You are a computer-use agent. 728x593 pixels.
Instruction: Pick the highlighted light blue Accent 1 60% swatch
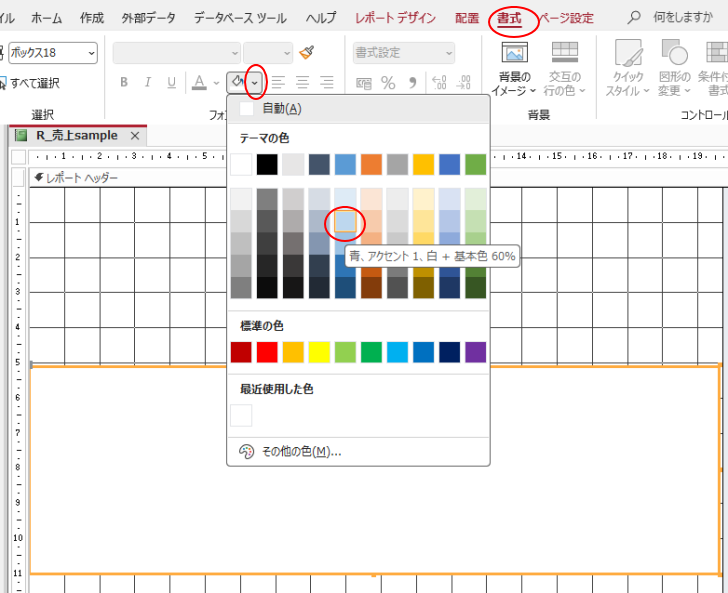pos(345,222)
